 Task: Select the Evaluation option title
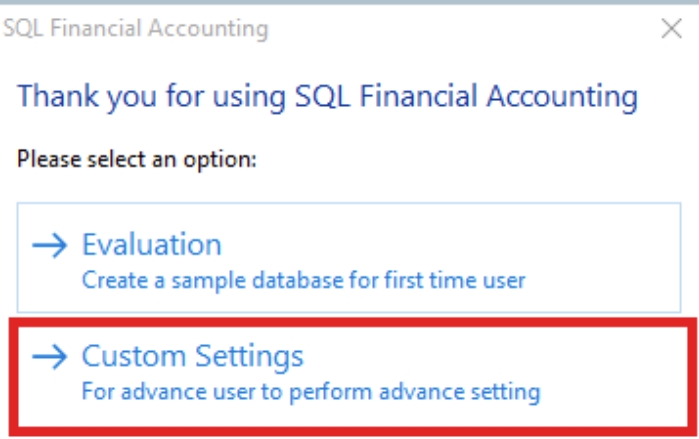(151, 245)
